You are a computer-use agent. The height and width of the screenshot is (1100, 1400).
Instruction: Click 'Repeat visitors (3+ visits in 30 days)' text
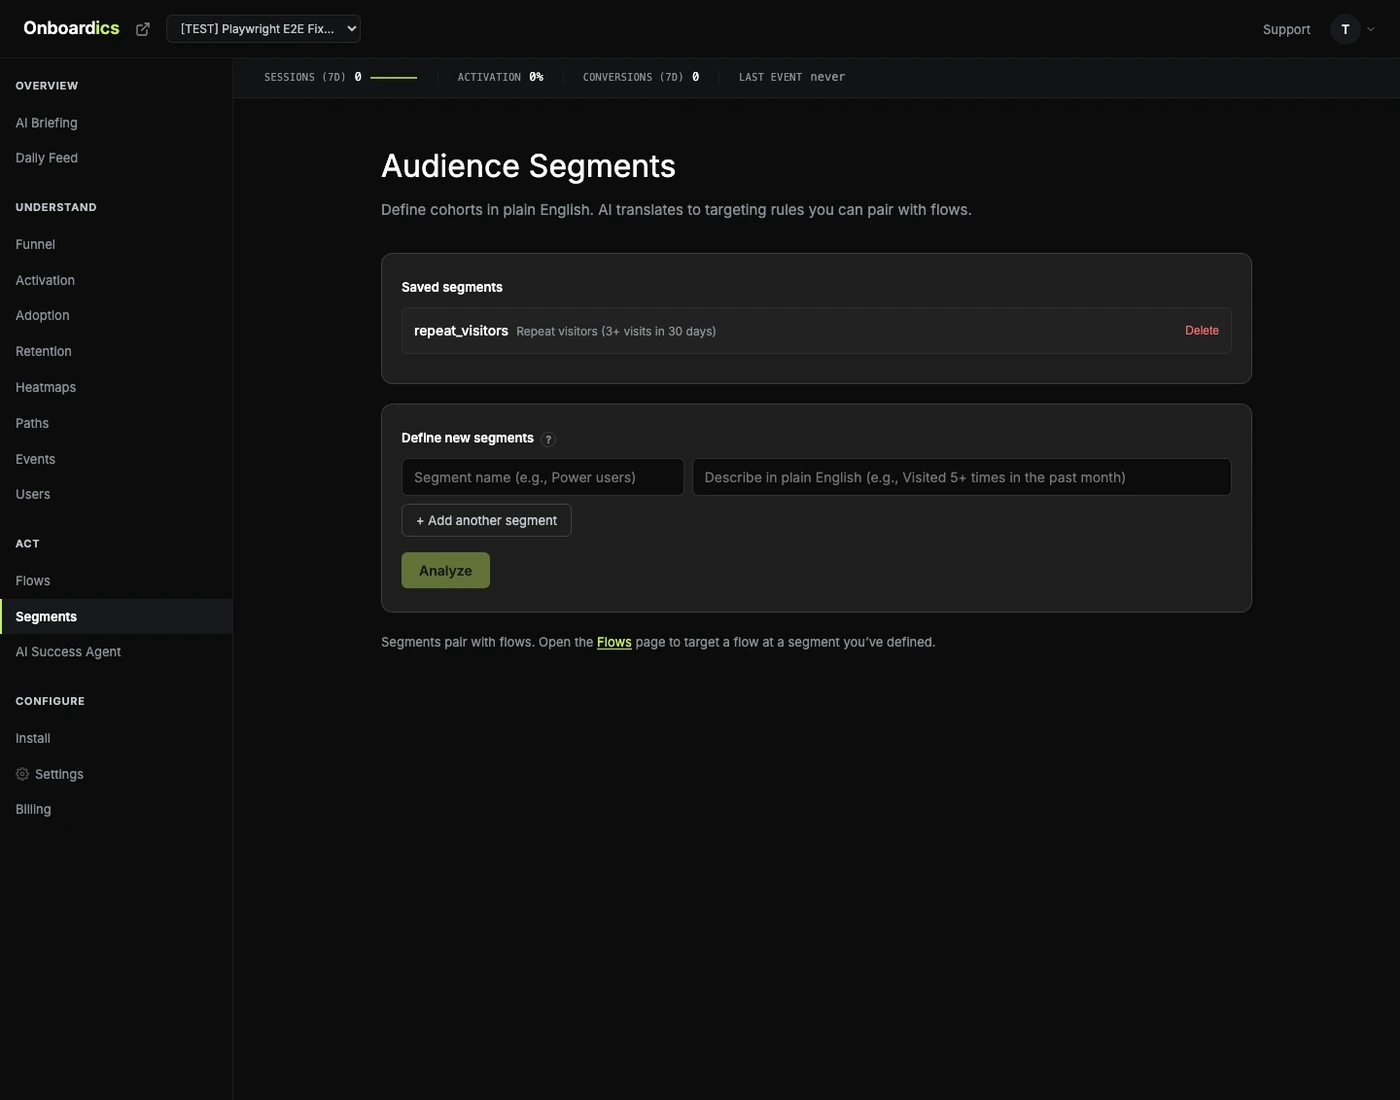click(x=616, y=331)
